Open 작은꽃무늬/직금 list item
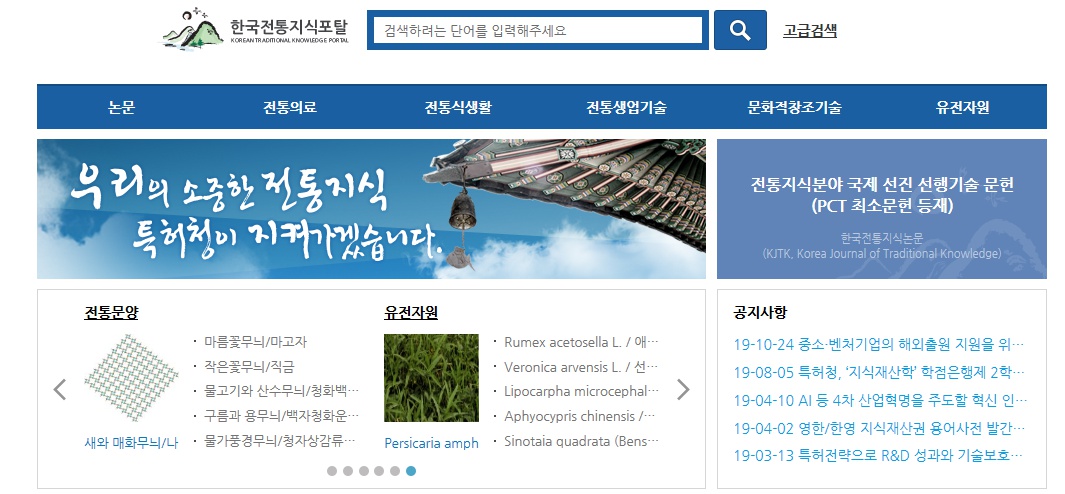Image resolution: width=1065 pixels, height=494 pixels. click(x=249, y=366)
